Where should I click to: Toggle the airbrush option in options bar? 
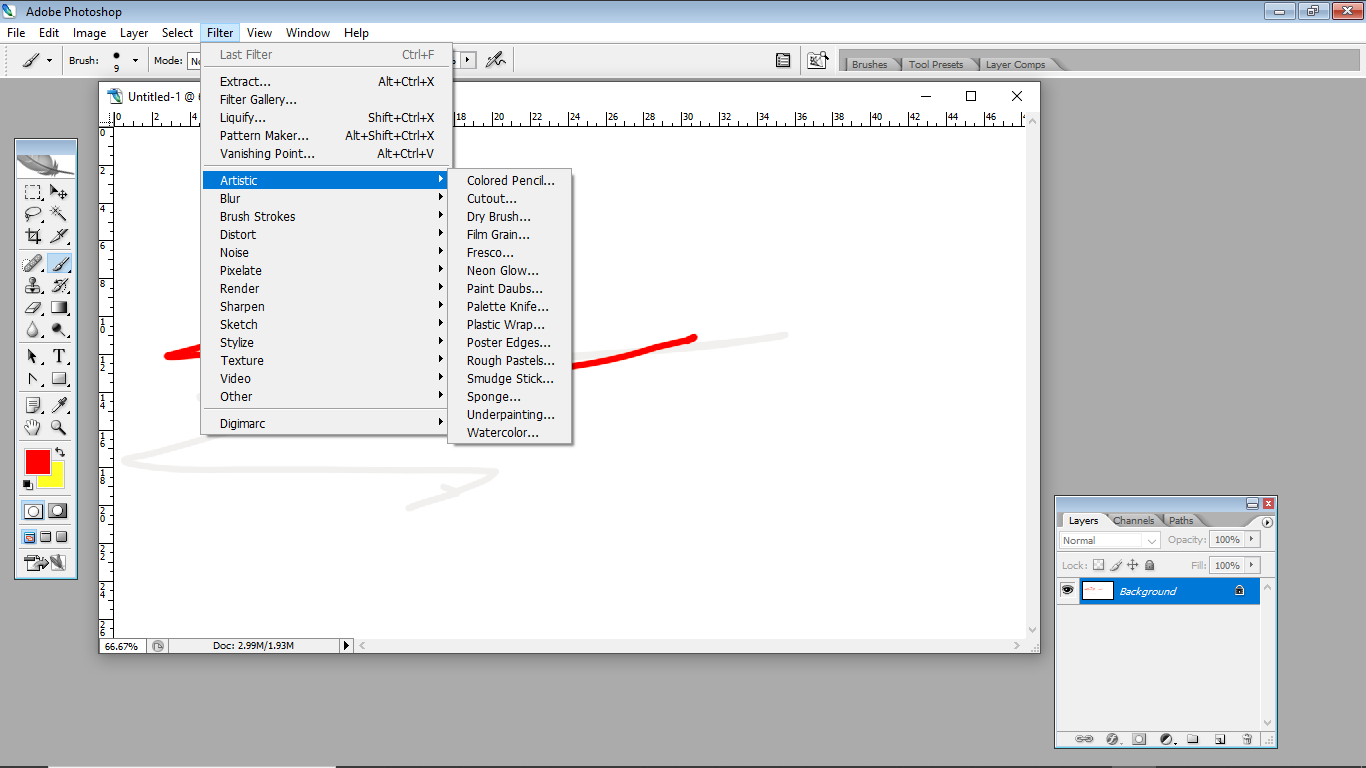495,60
